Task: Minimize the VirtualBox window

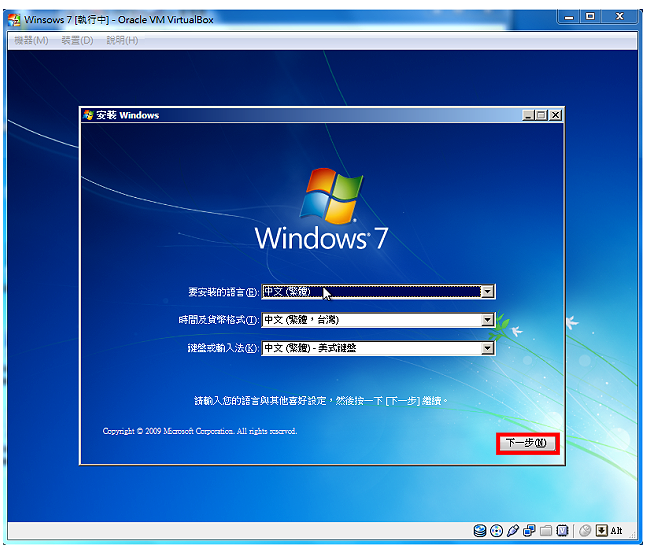Action: click(x=569, y=17)
